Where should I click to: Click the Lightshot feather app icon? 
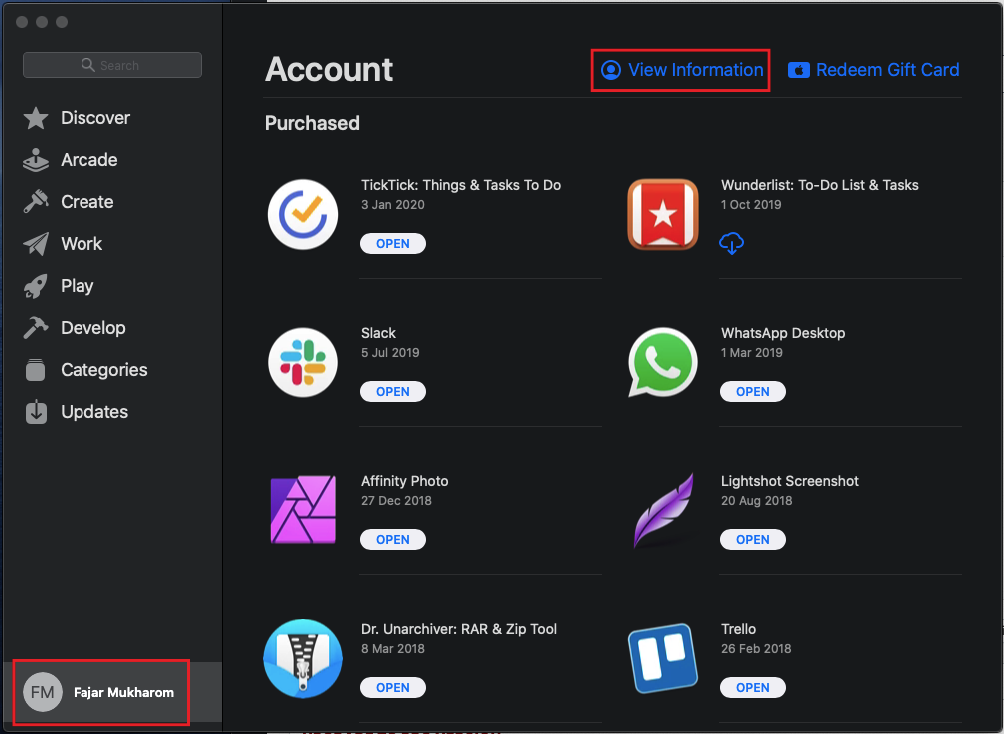coord(663,510)
